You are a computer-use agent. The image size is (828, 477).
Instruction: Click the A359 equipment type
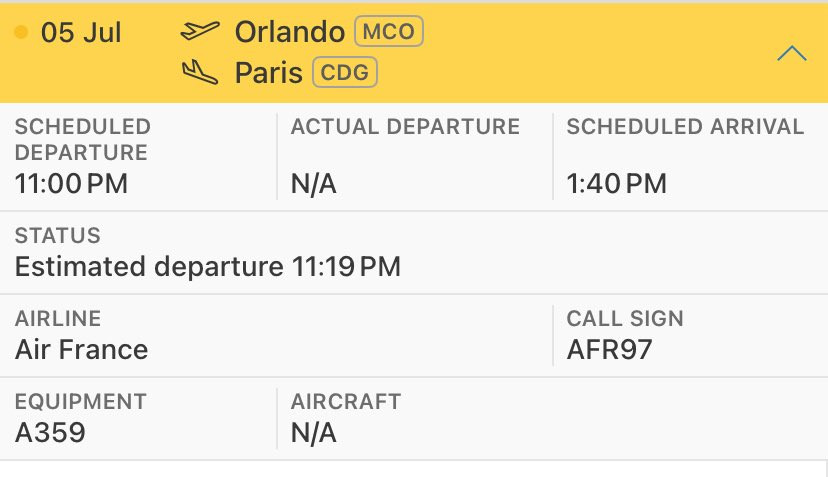click(x=50, y=433)
